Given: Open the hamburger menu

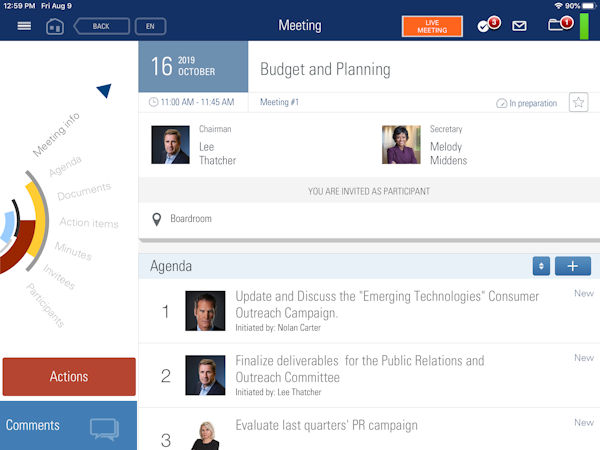Looking at the screenshot, I should pos(24,26).
